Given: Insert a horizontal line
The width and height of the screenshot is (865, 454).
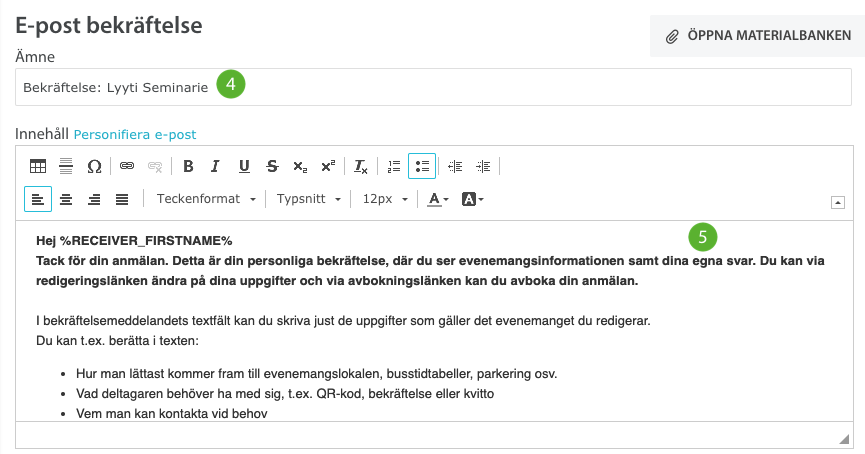Looking at the screenshot, I should [x=66, y=166].
